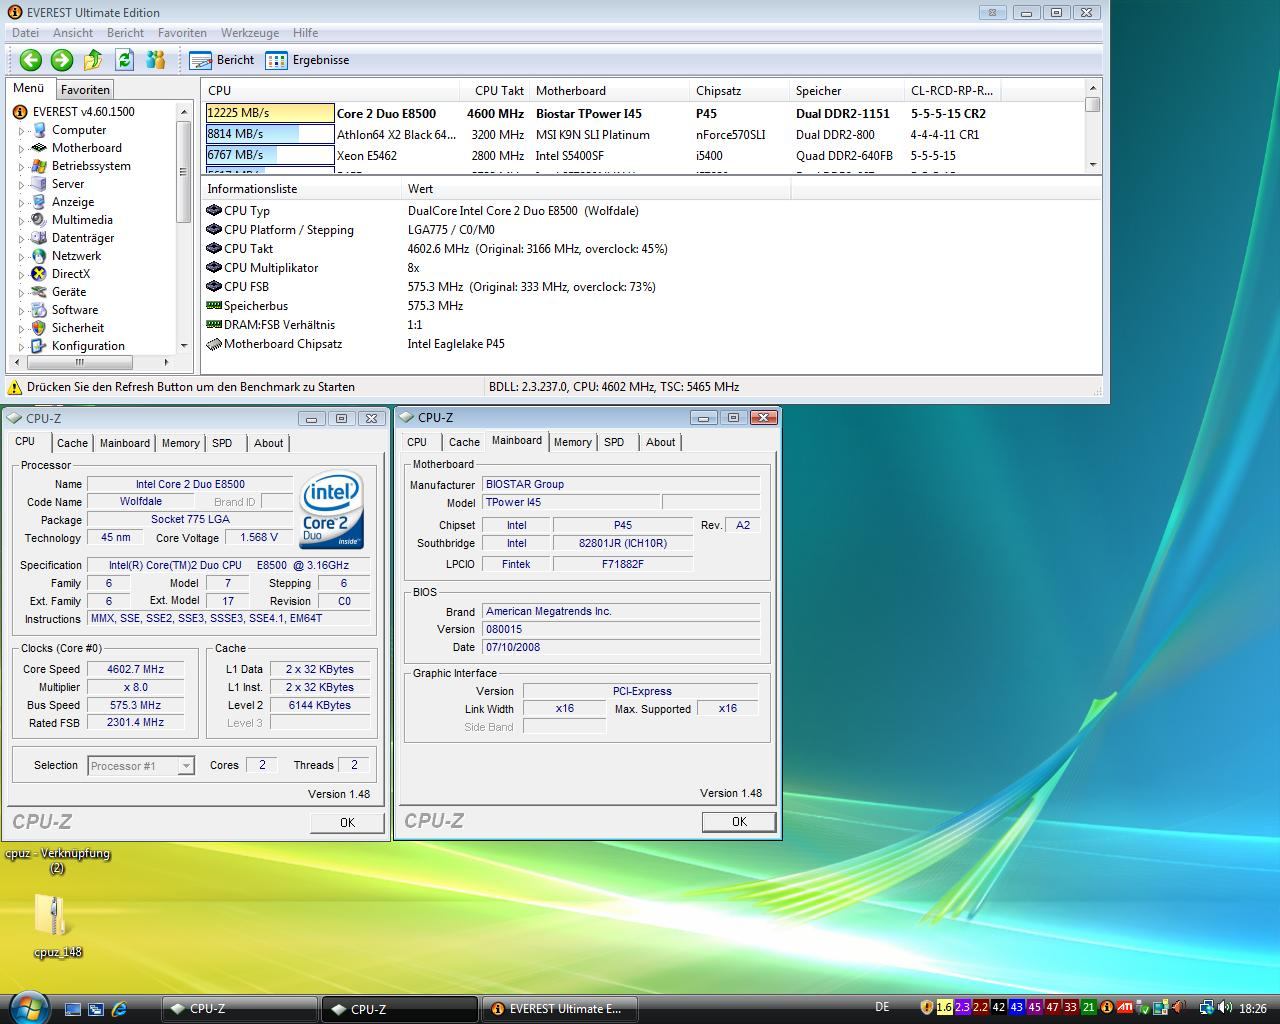The image size is (1280, 1024).
Task: Click the CPU column header
Action: (x=331, y=90)
